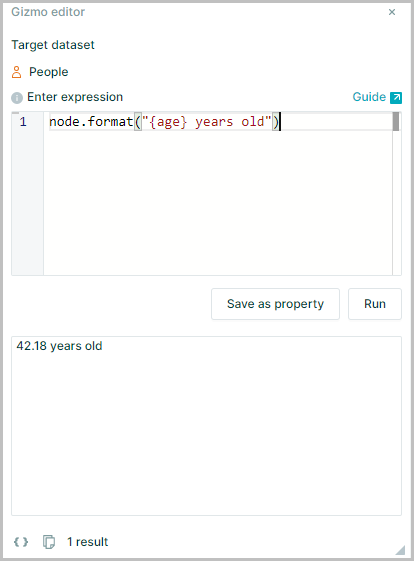This screenshot has width=414, height=561.
Task: Click the "{age} years old" string literal
Action: [x=206, y=122]
